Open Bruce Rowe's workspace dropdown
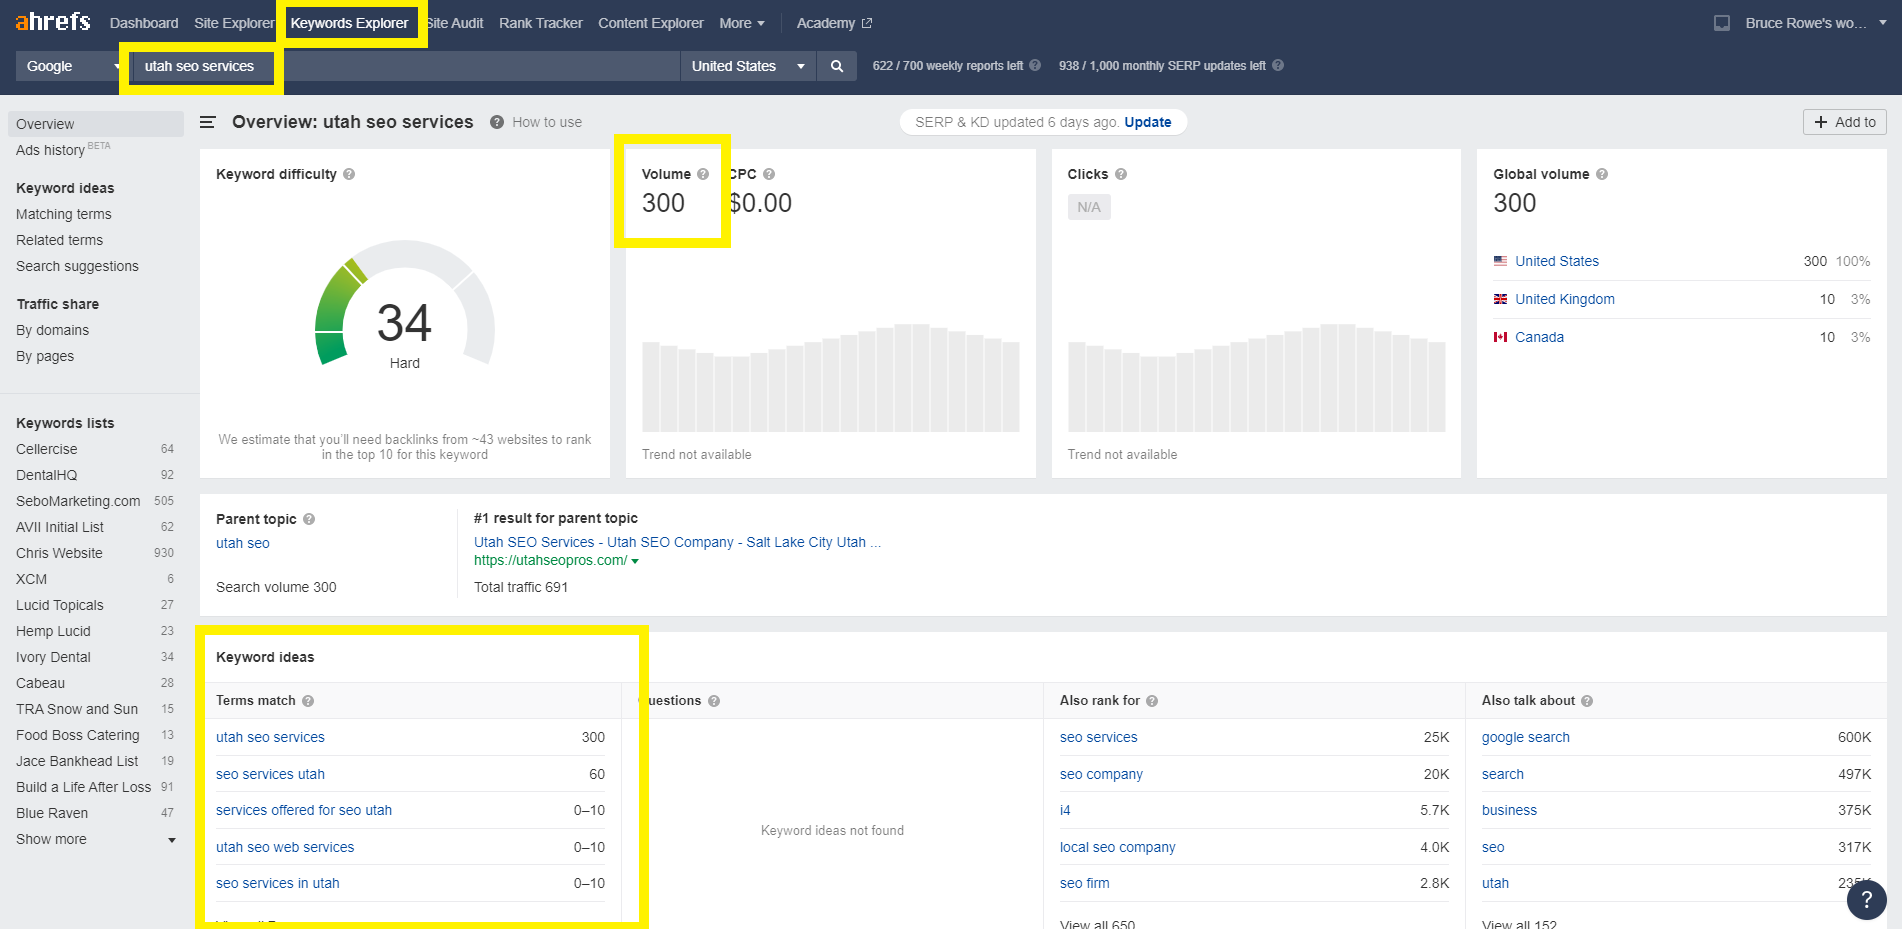Viewport: 1902px width, 929px height. click(x=1815, y=23)
